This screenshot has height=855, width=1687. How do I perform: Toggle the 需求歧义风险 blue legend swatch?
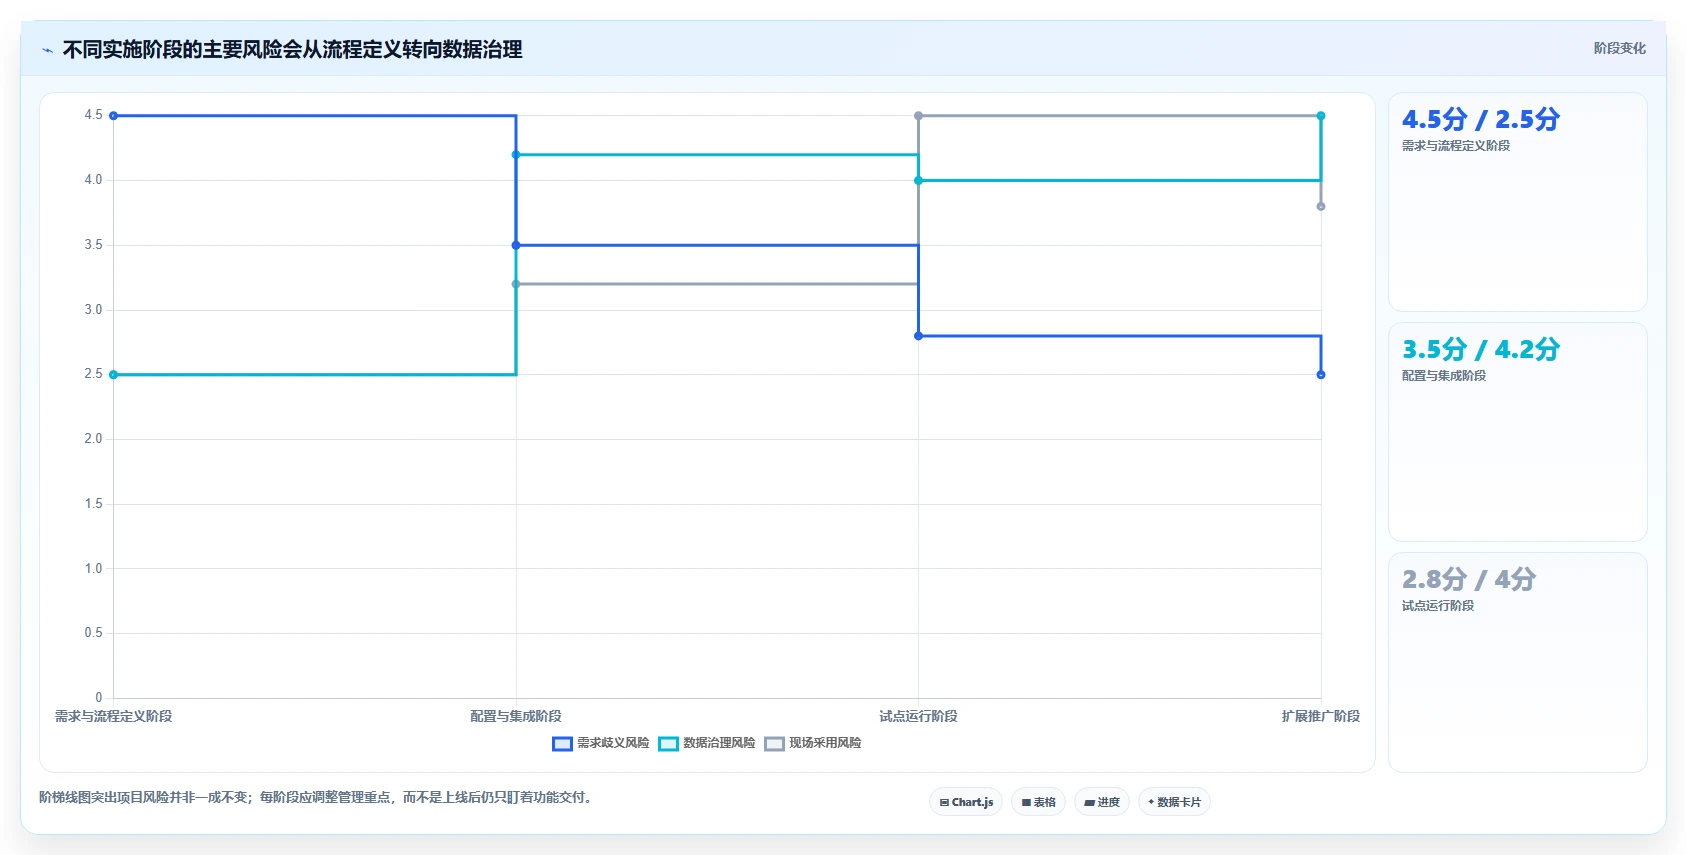[x=562, y=743]
